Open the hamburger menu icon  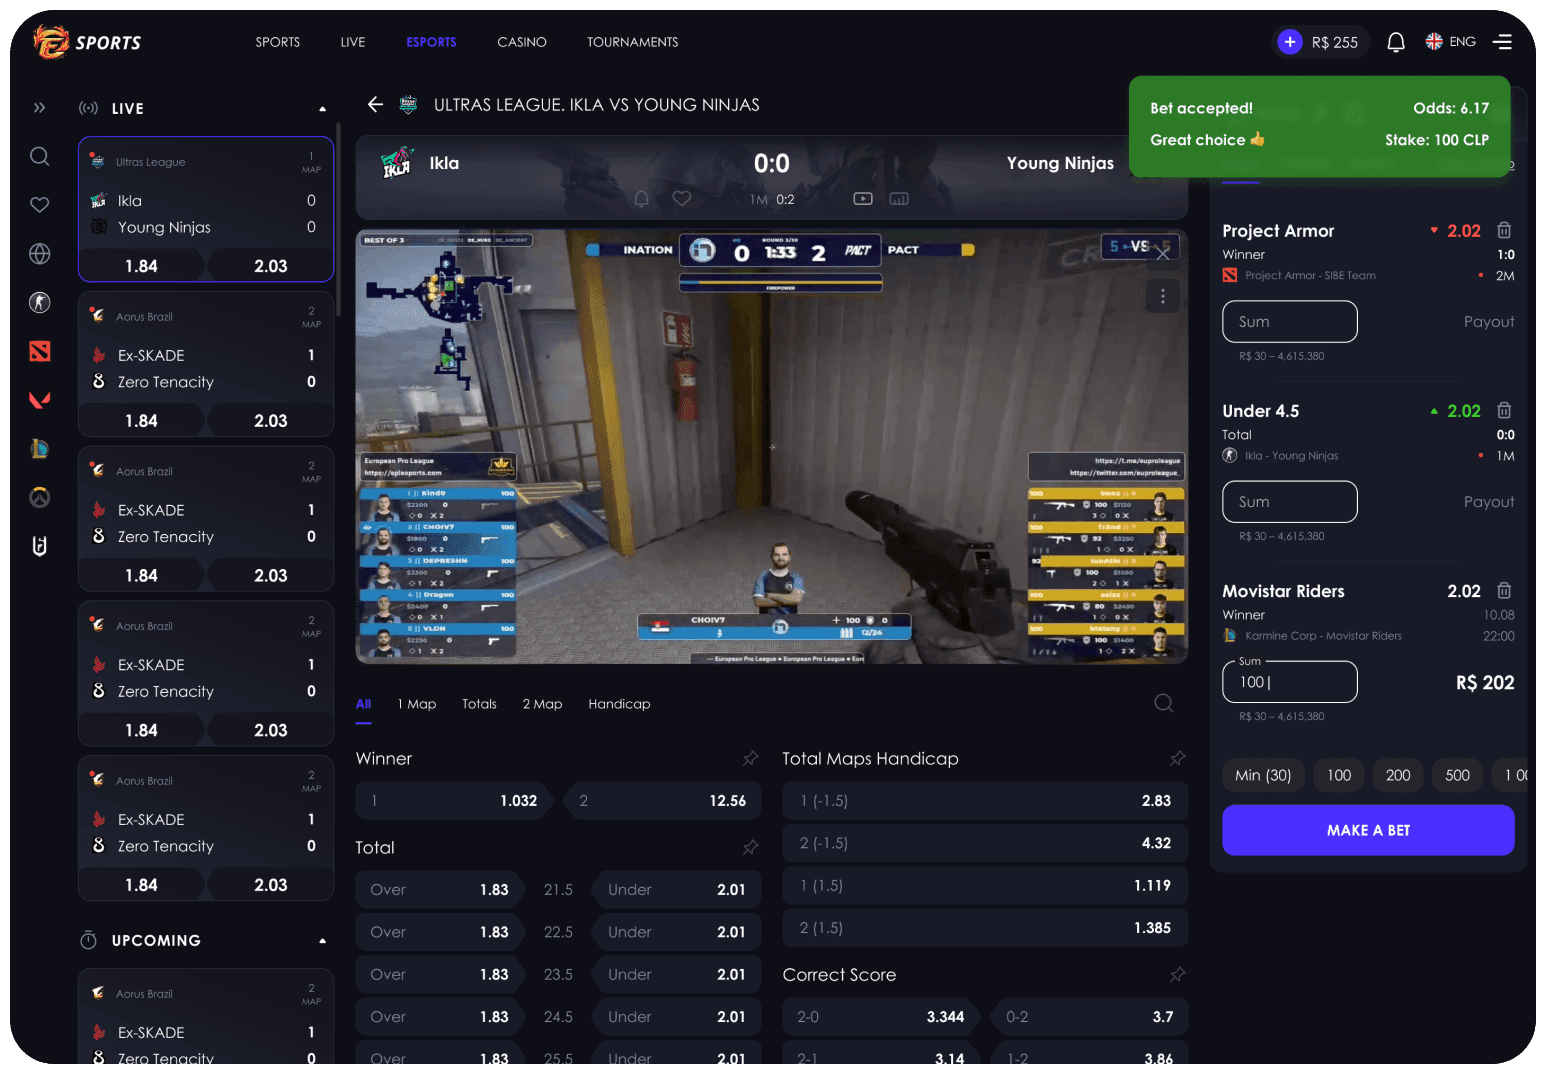click(x=1502, y=42)
